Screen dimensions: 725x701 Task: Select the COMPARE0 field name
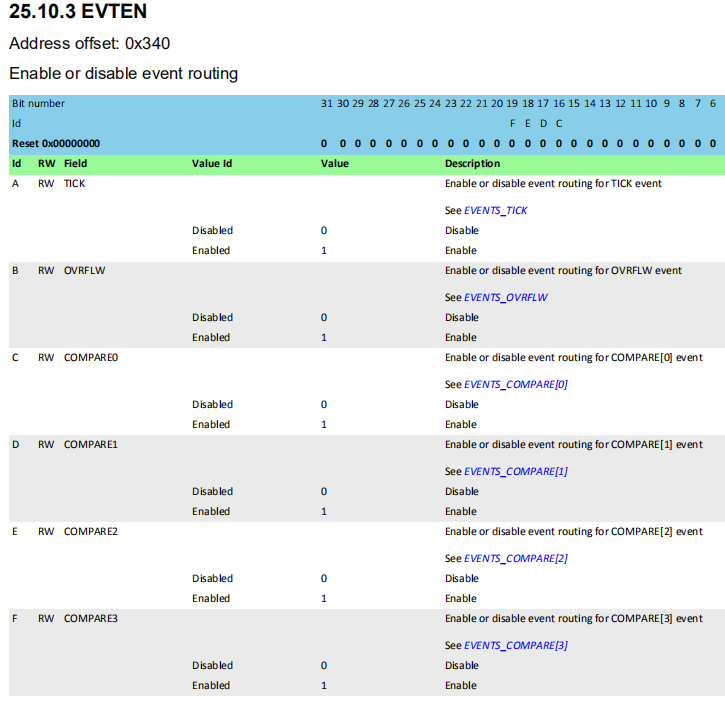[x=91, y=357]
